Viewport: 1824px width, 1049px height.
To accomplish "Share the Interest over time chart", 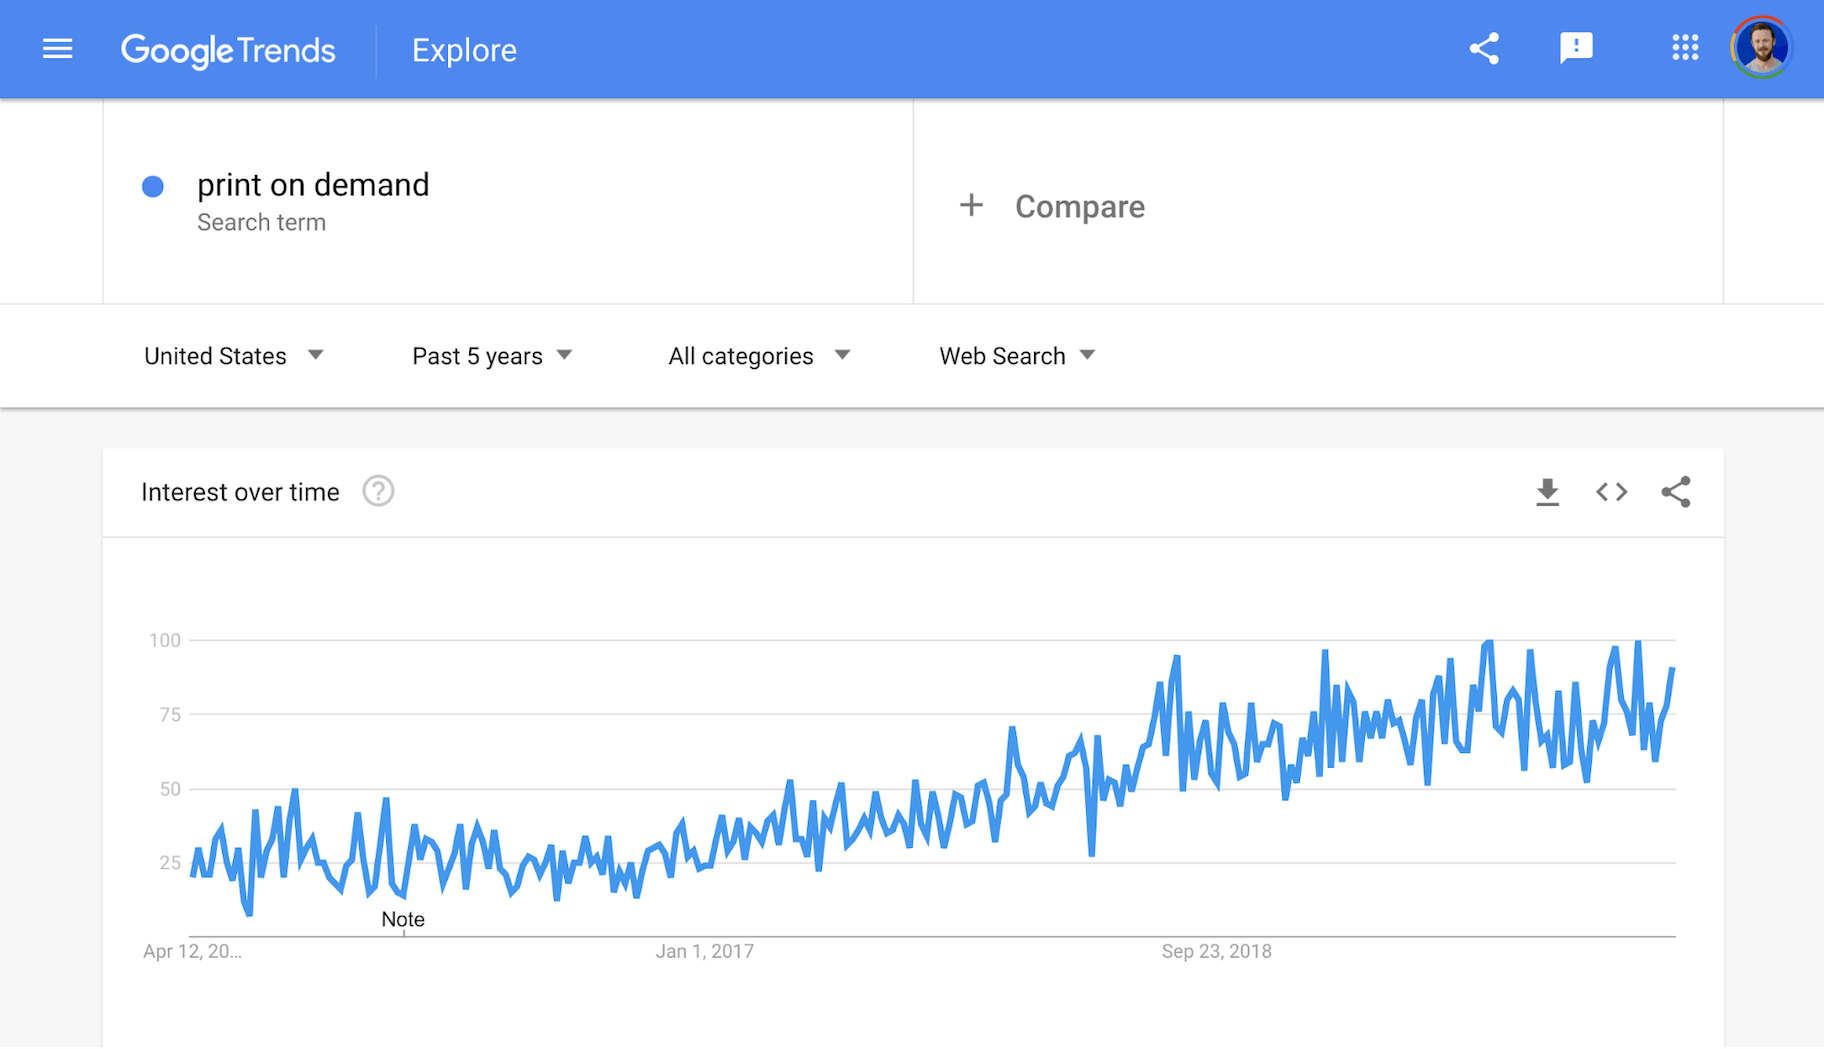I will coord(1676,492).
